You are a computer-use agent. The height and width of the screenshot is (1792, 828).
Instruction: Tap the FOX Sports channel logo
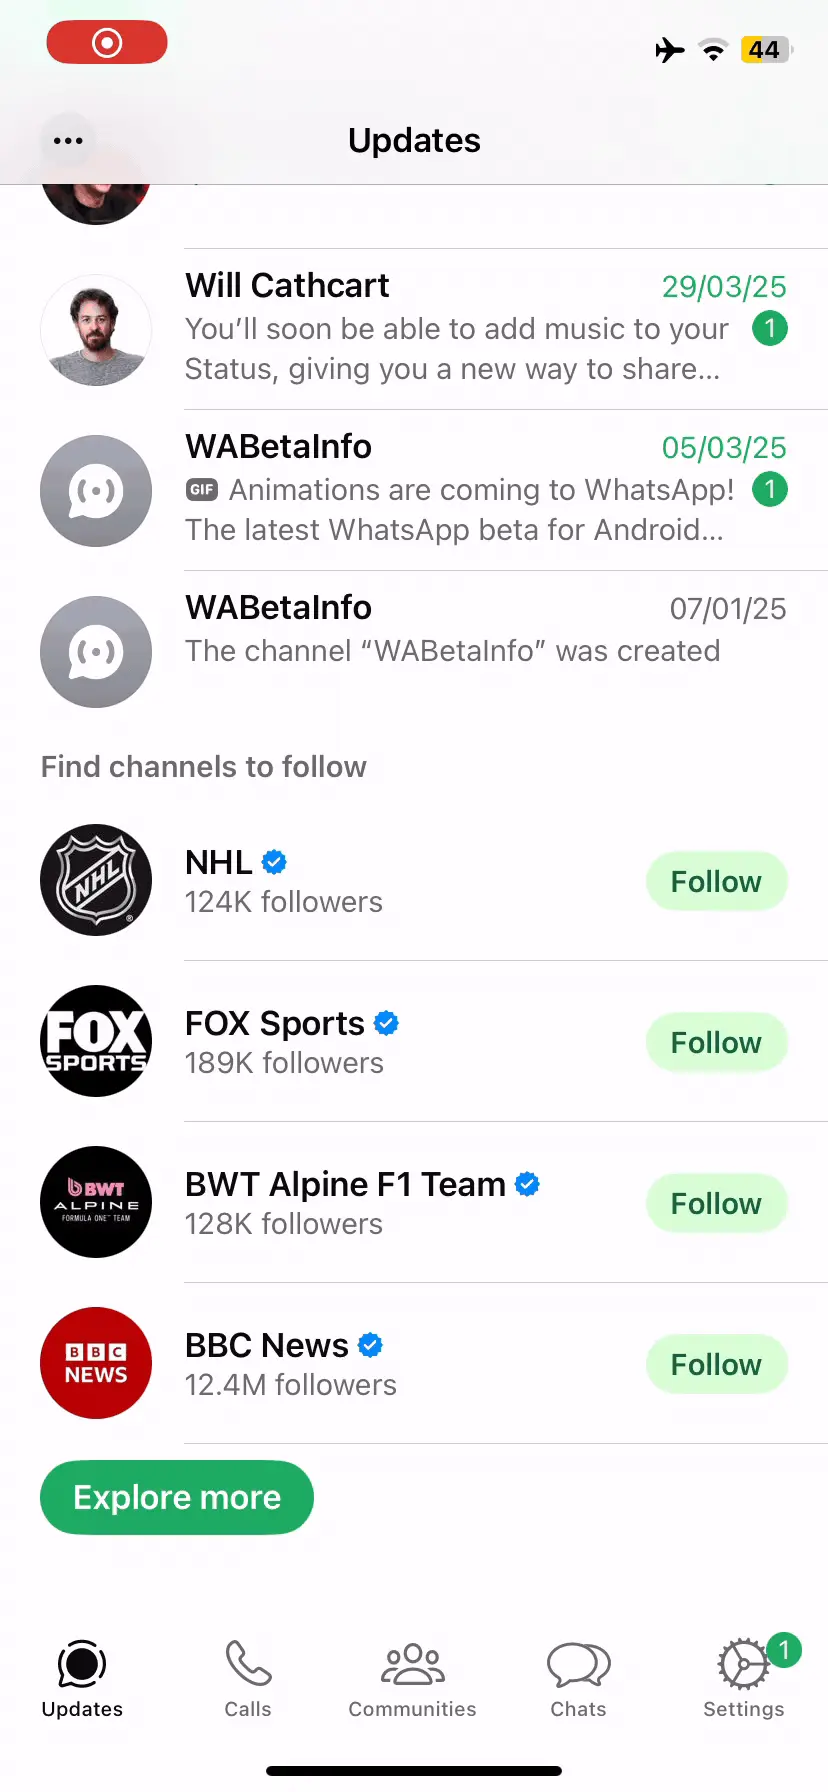[x=96, y=1041]
